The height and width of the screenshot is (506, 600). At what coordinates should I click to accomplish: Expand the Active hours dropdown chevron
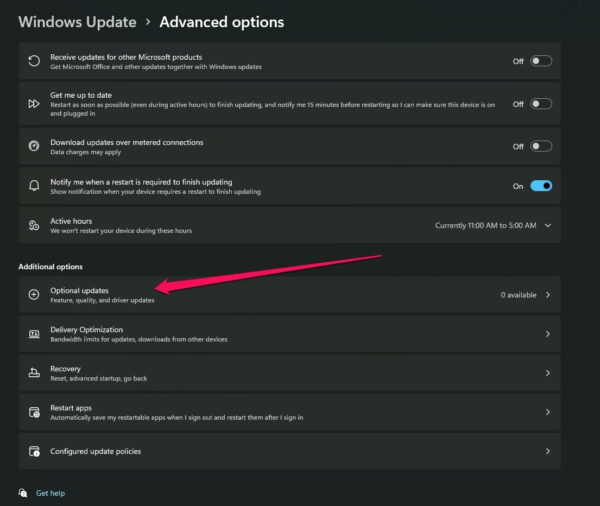pos(548,225)
